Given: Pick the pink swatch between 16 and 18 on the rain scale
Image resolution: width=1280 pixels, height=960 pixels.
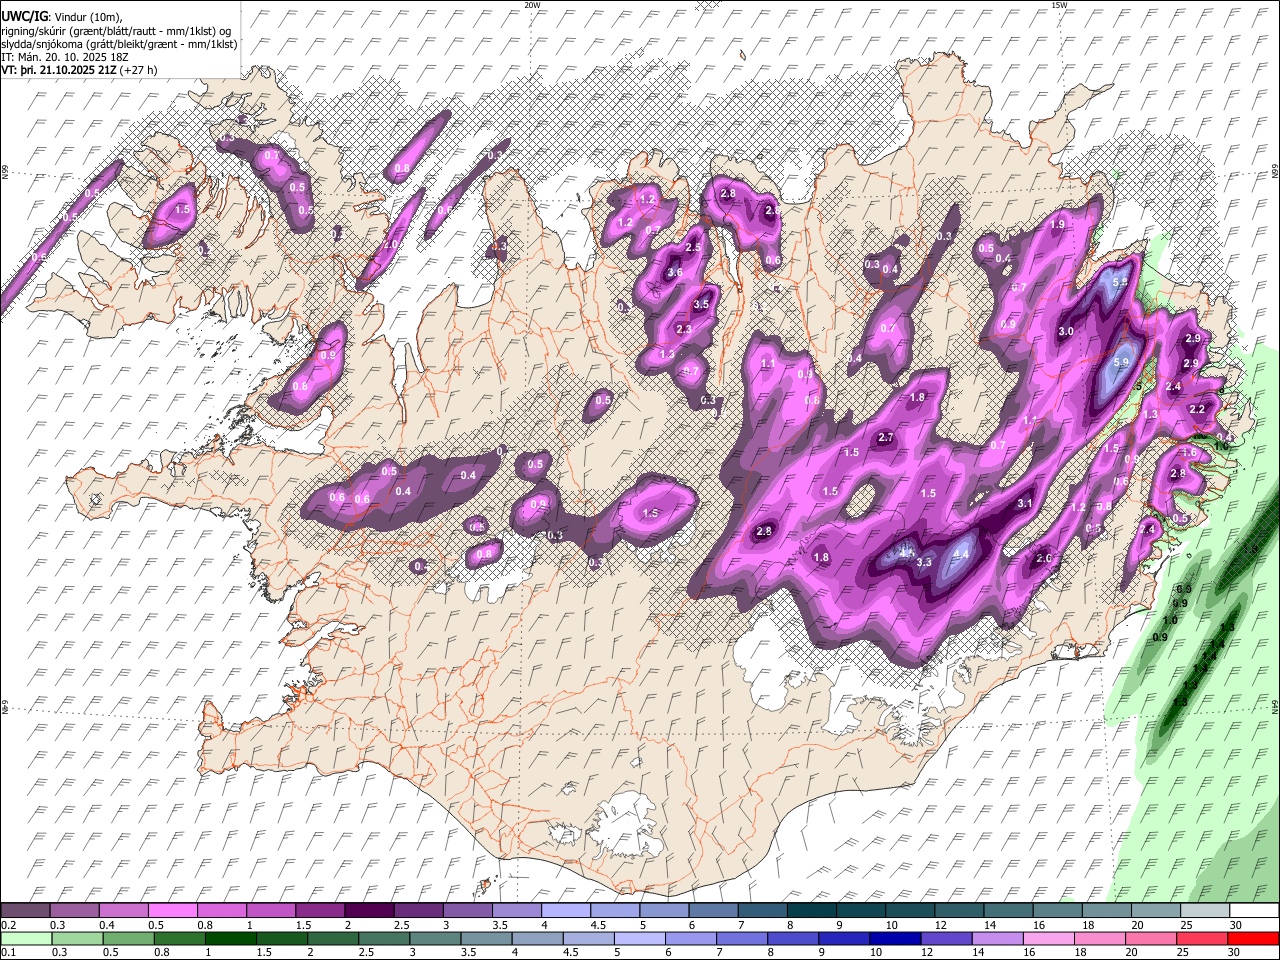Looking at the screenshot, I should (1048, 938).
